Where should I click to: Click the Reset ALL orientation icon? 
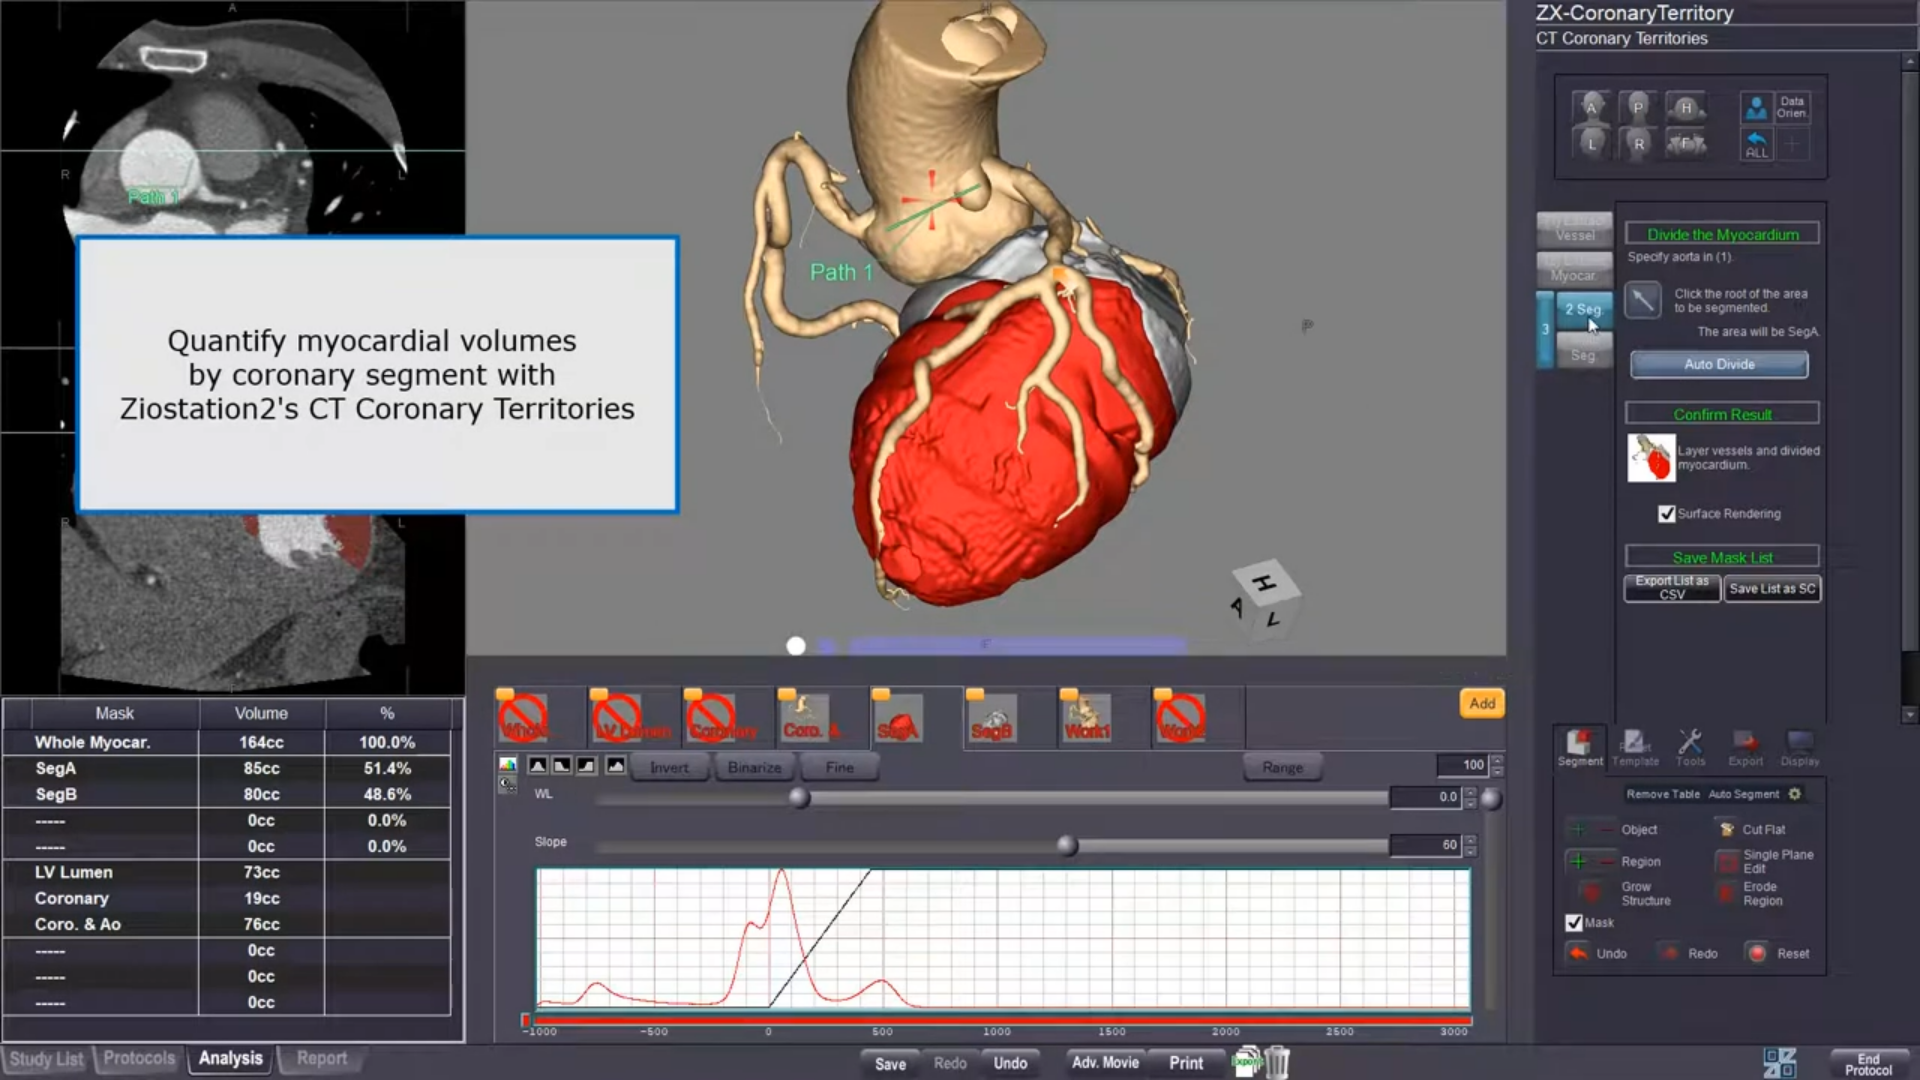(1756, 144)
